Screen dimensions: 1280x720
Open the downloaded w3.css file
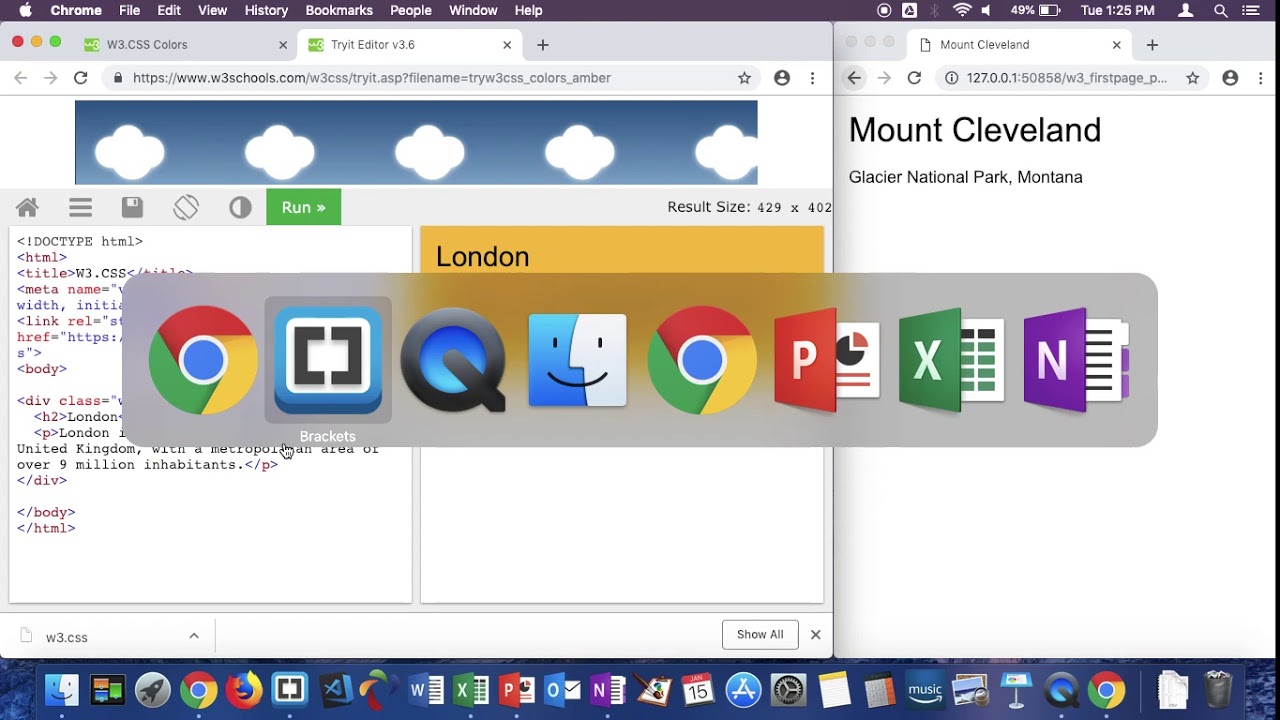pyautogui.click(x=66, y=637)
